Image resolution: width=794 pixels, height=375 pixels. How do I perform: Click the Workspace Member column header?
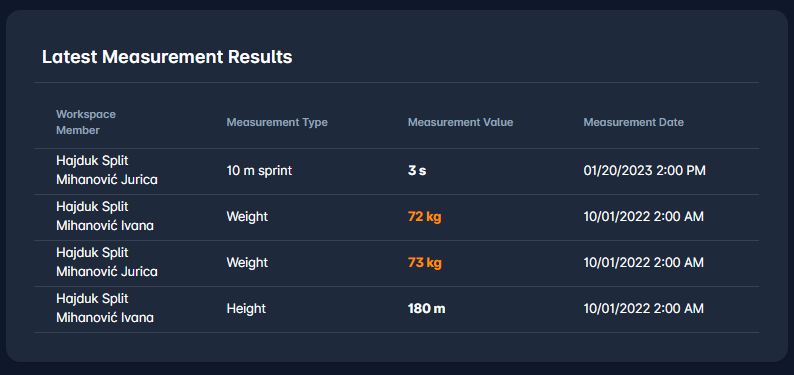tap(86, 122)
